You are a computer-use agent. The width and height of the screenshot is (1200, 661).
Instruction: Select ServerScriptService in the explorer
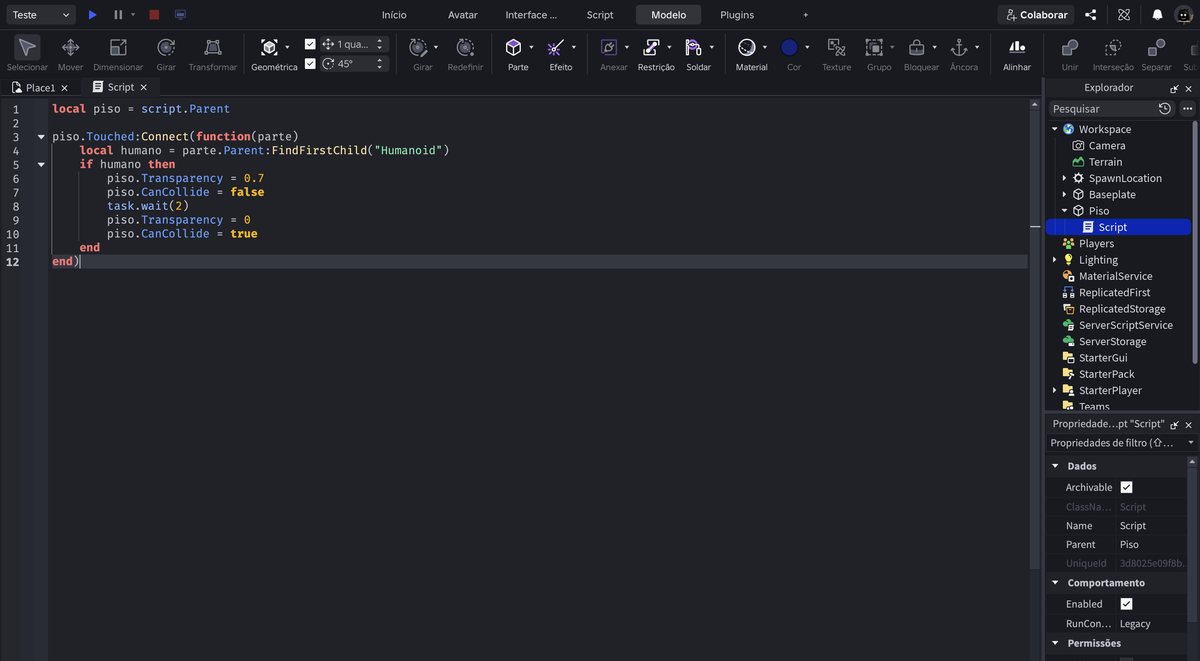[1125, 325]
